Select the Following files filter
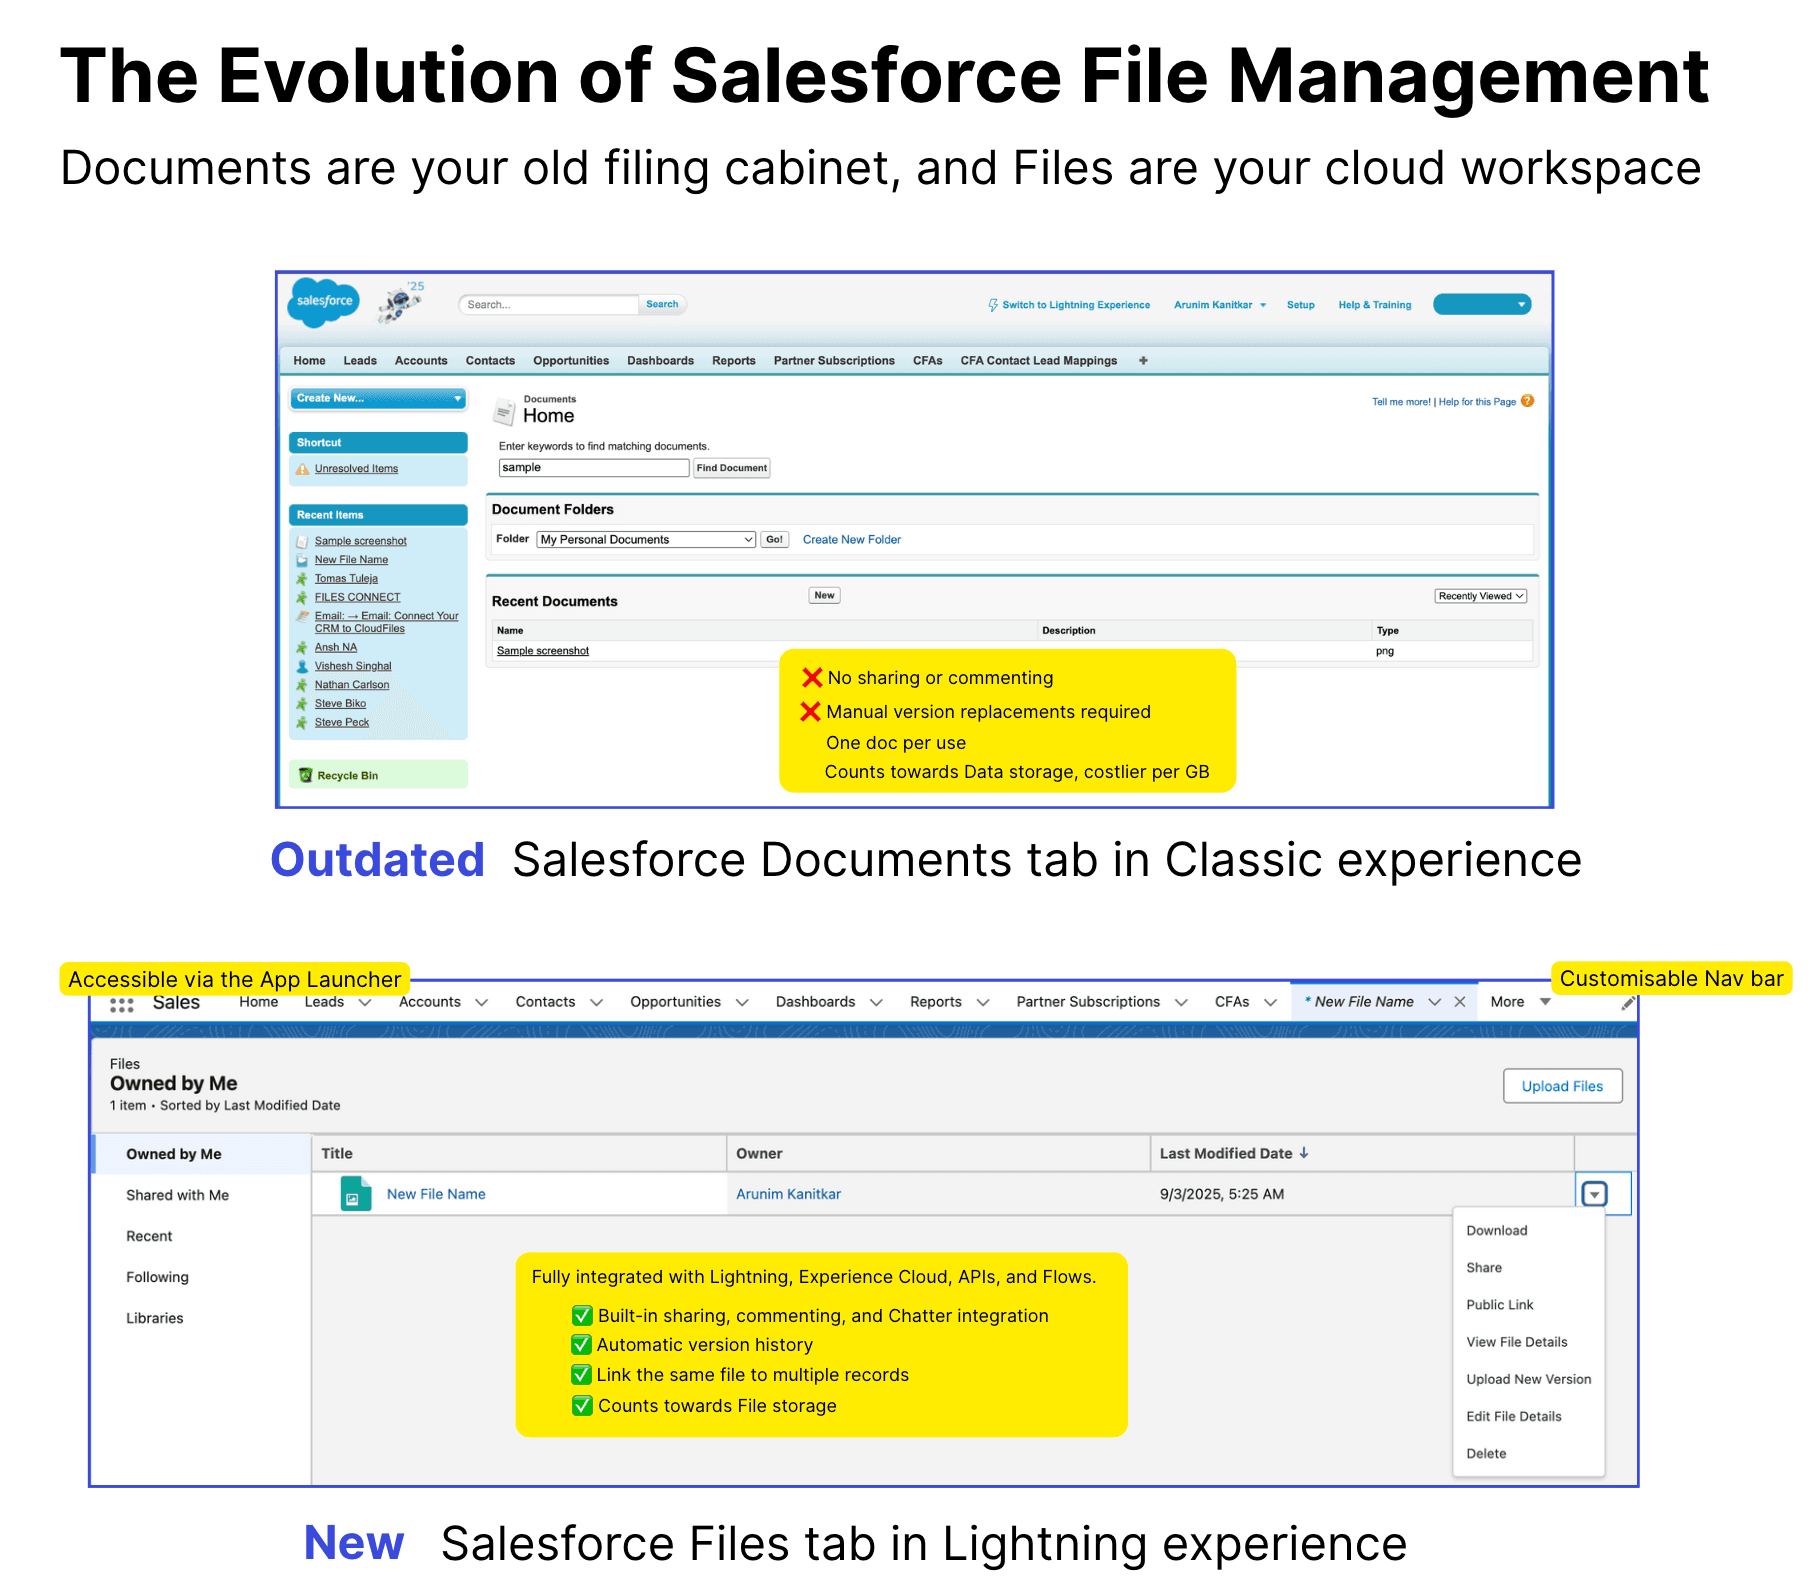The height and width of the screenshot is (1594, 1820). point(157,1277)
